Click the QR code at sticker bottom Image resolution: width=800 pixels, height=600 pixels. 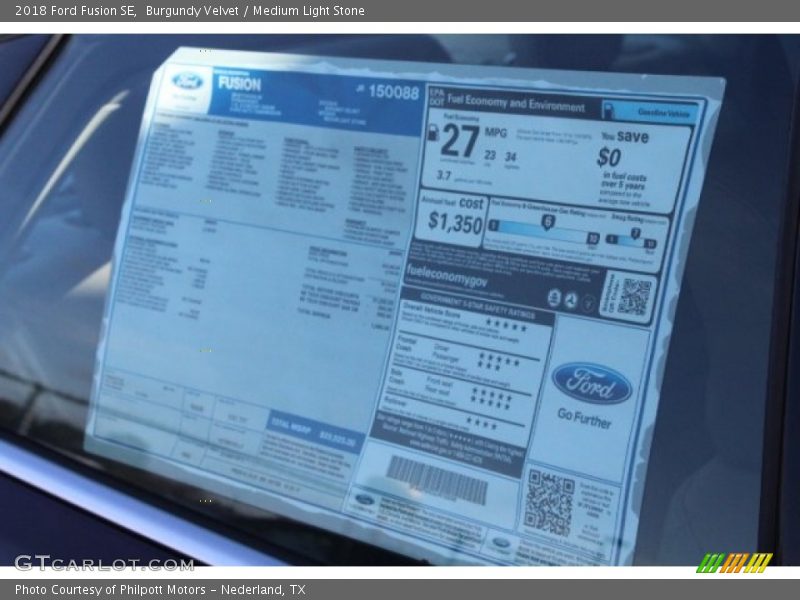549,502
